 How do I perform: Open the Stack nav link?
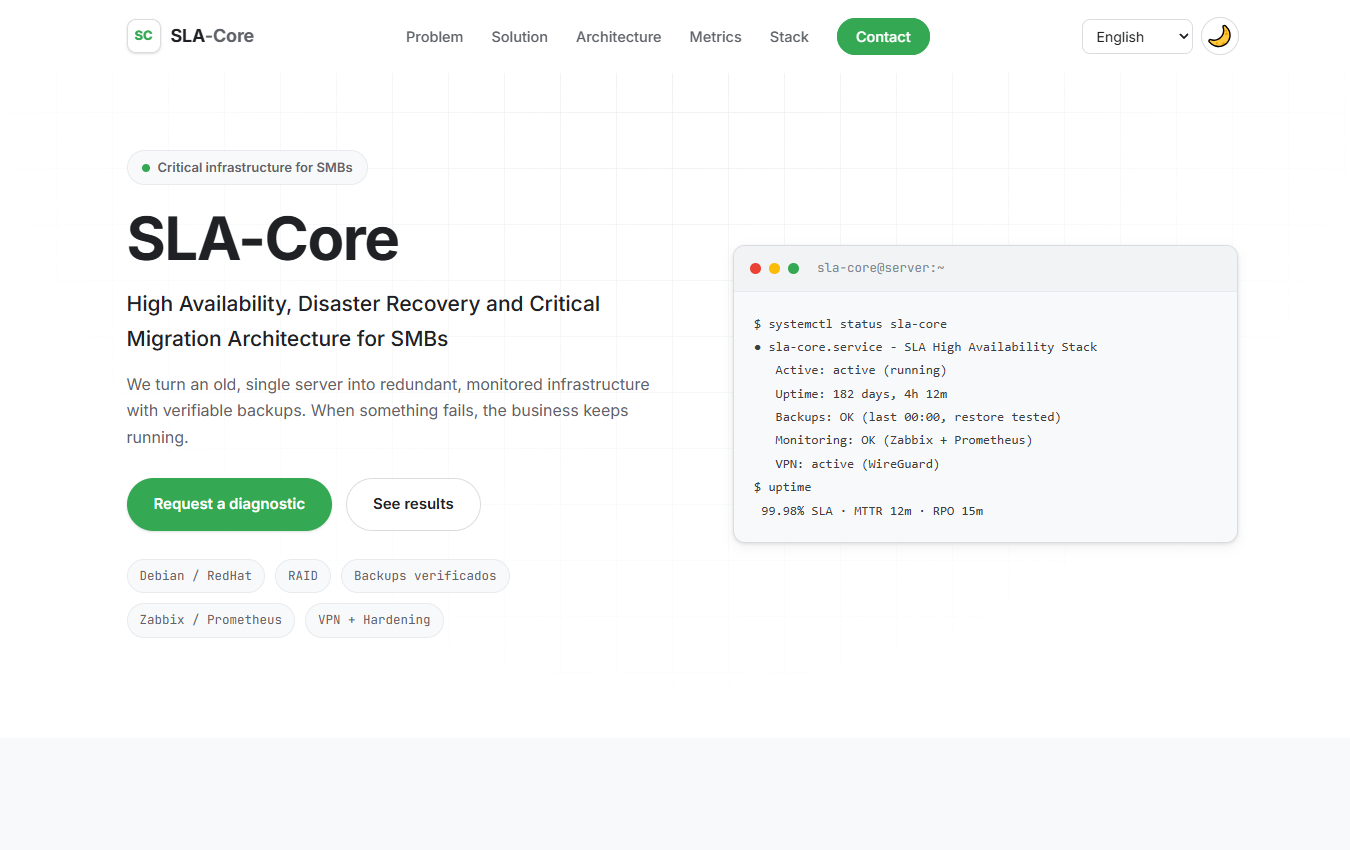tap(789, 37)
